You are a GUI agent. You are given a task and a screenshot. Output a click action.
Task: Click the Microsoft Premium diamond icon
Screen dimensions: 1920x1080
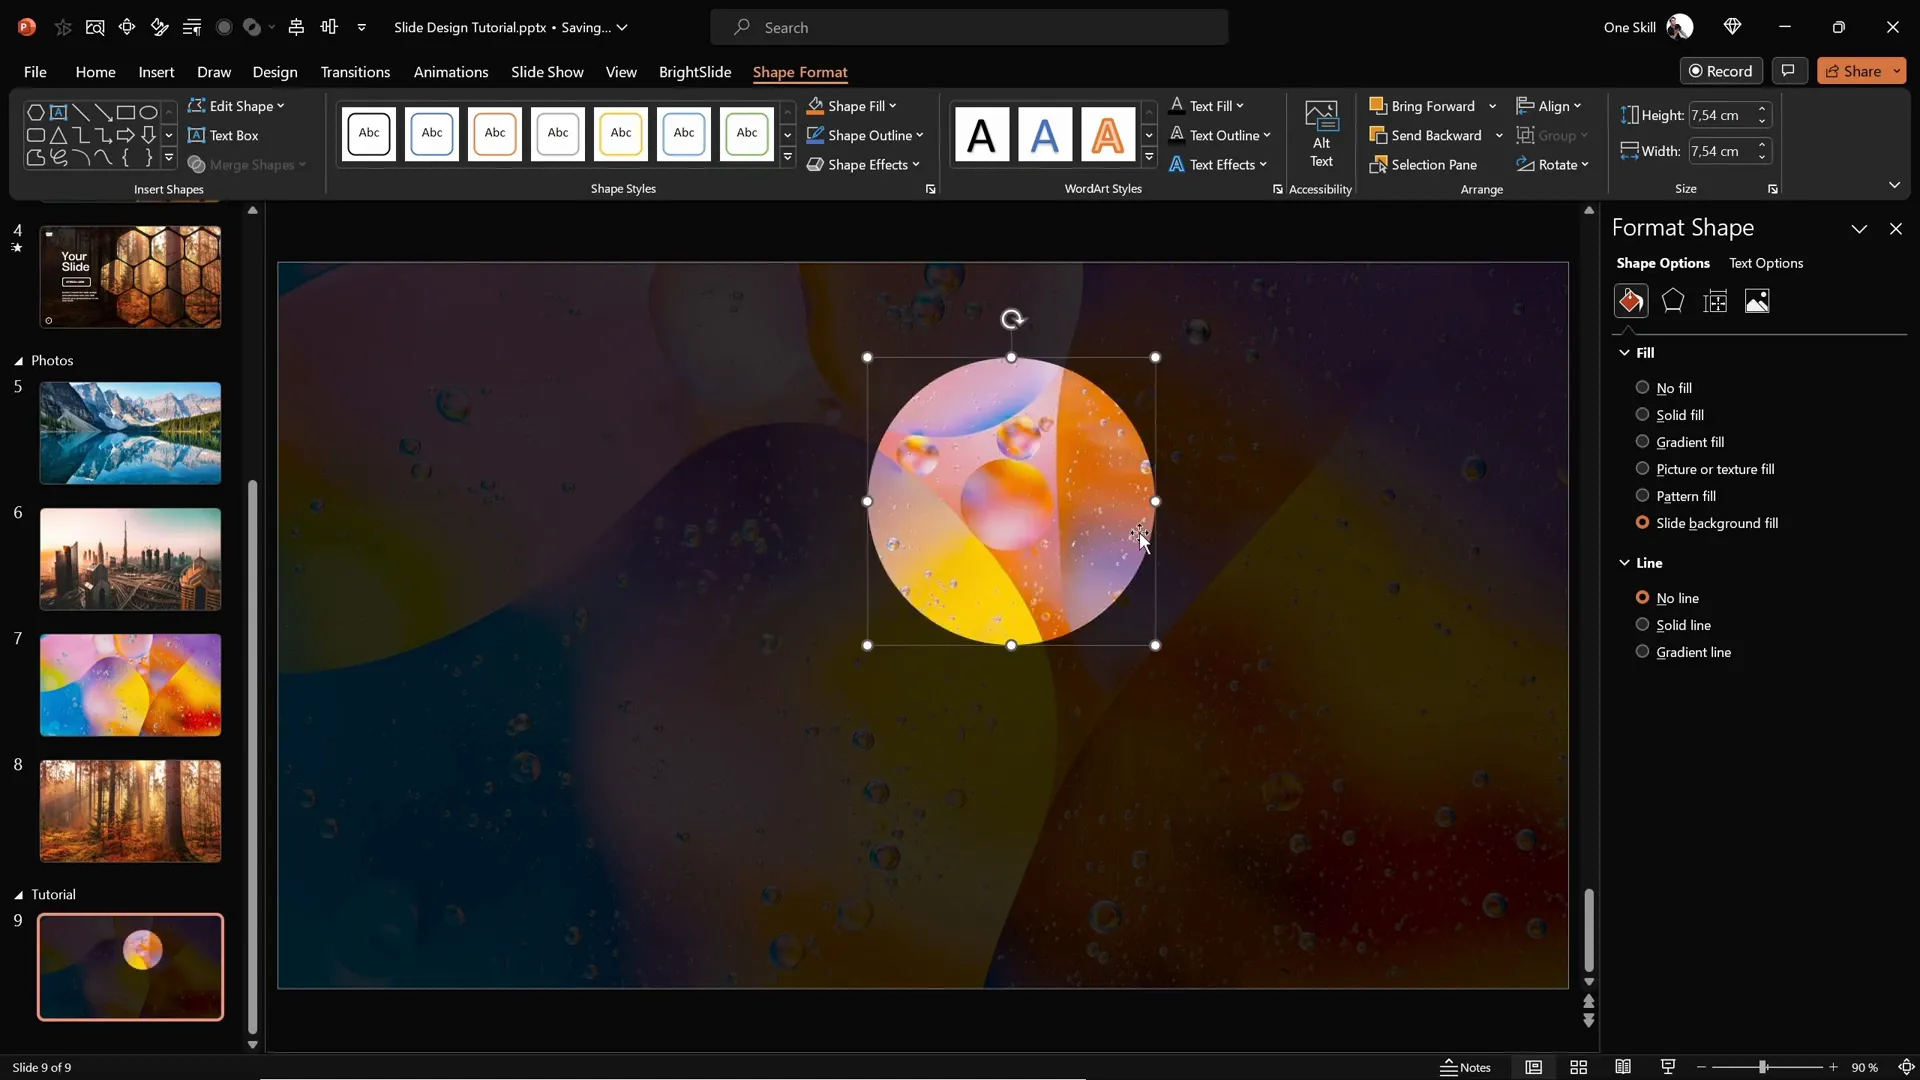tap(1733, 27)
